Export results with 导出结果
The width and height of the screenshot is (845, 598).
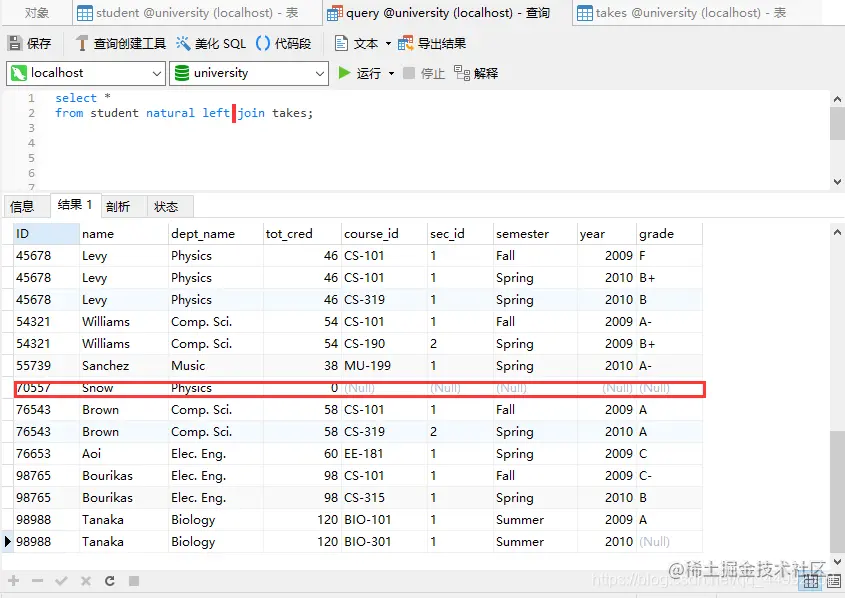click(x=432, y=44)
